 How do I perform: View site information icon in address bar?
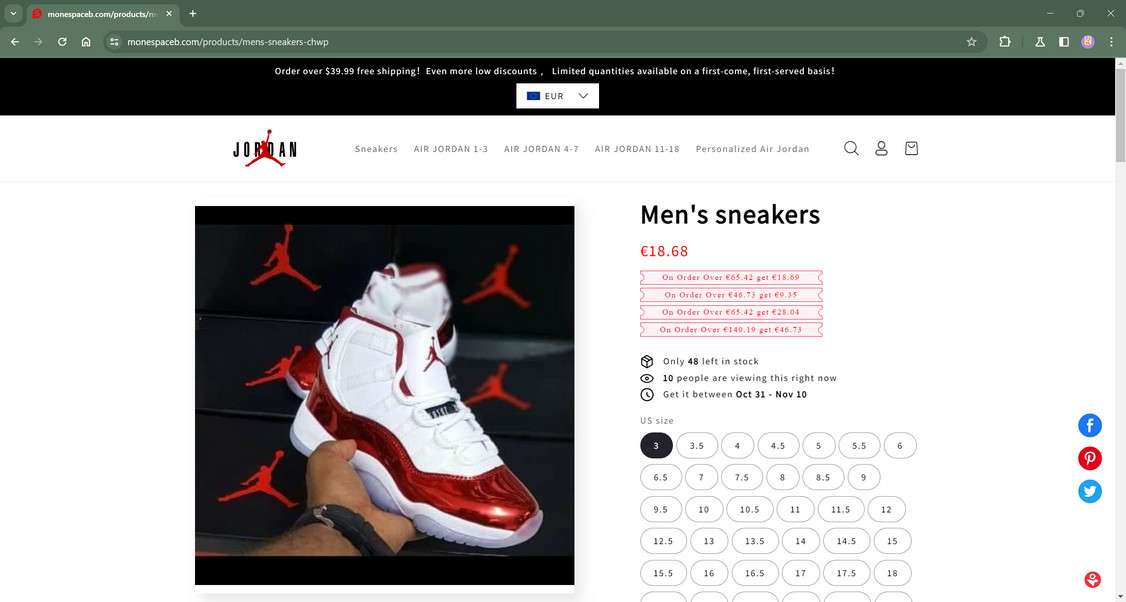114,42
